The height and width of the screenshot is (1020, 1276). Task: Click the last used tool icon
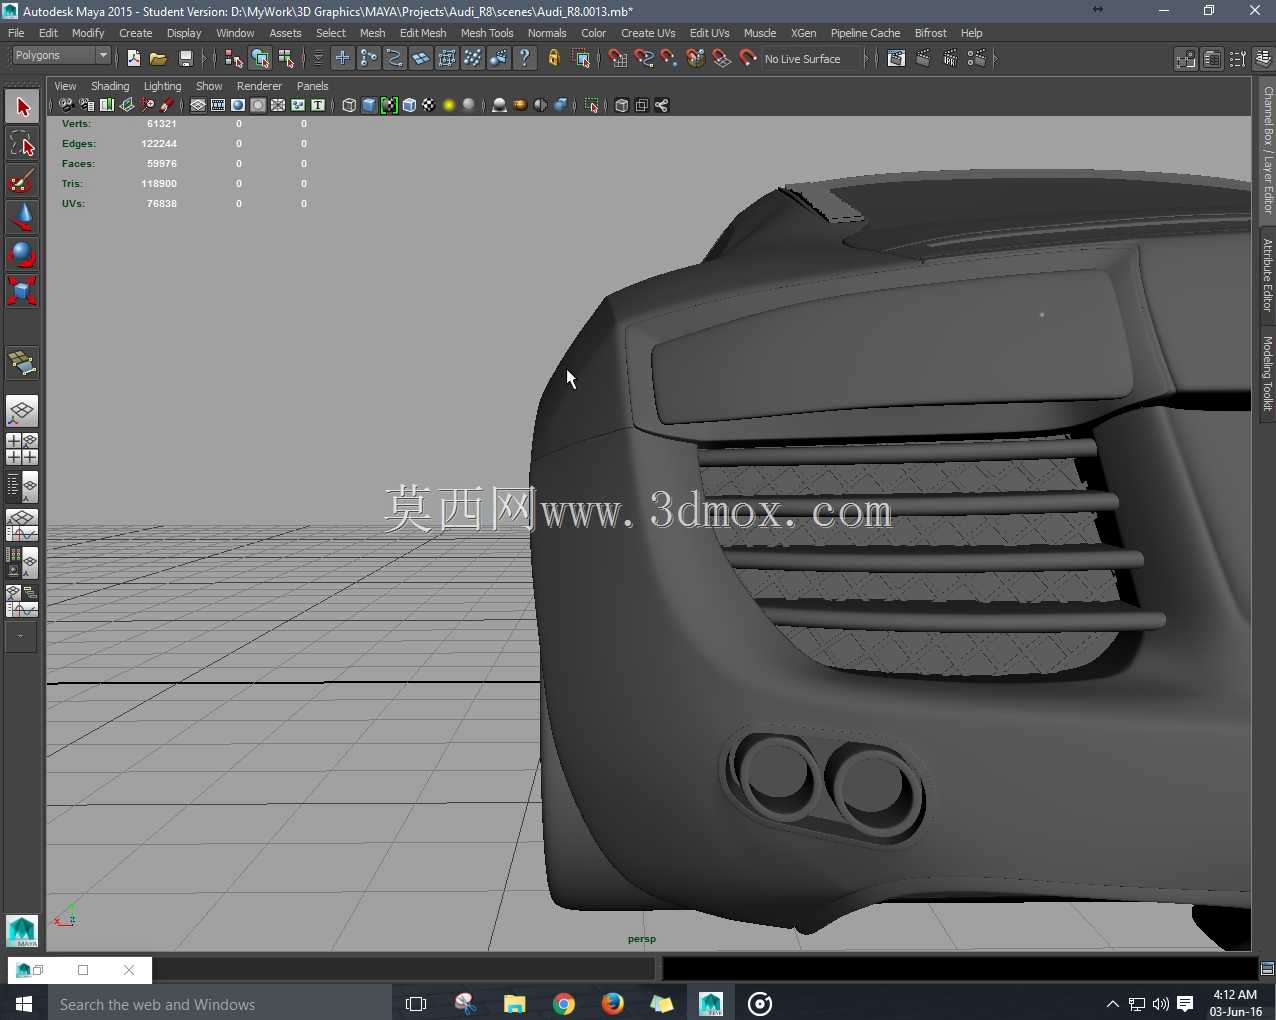point(22,363)
